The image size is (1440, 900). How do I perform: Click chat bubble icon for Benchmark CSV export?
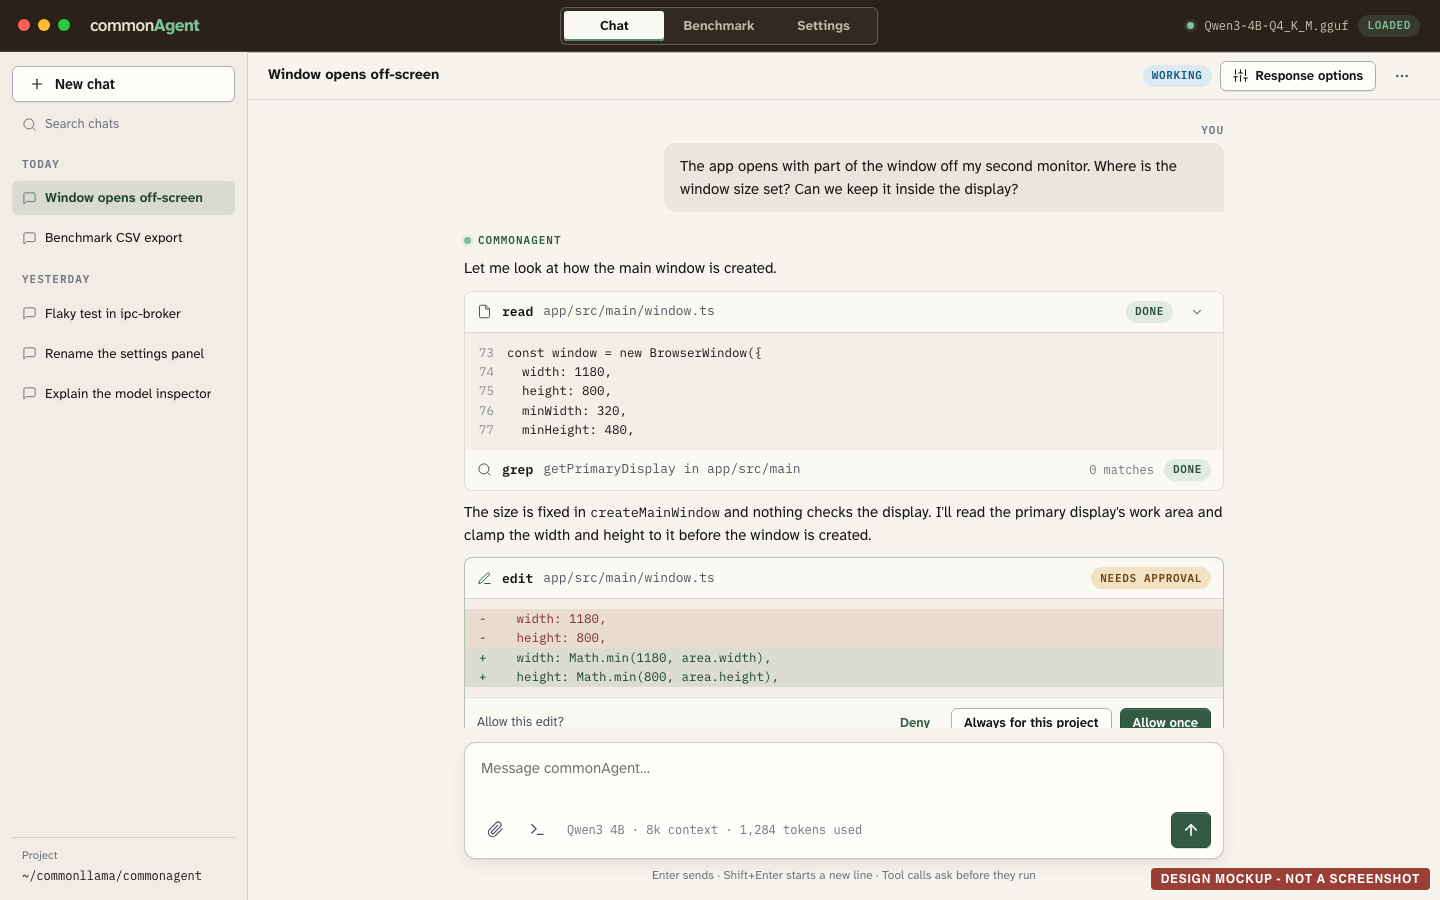pos(30,238)
